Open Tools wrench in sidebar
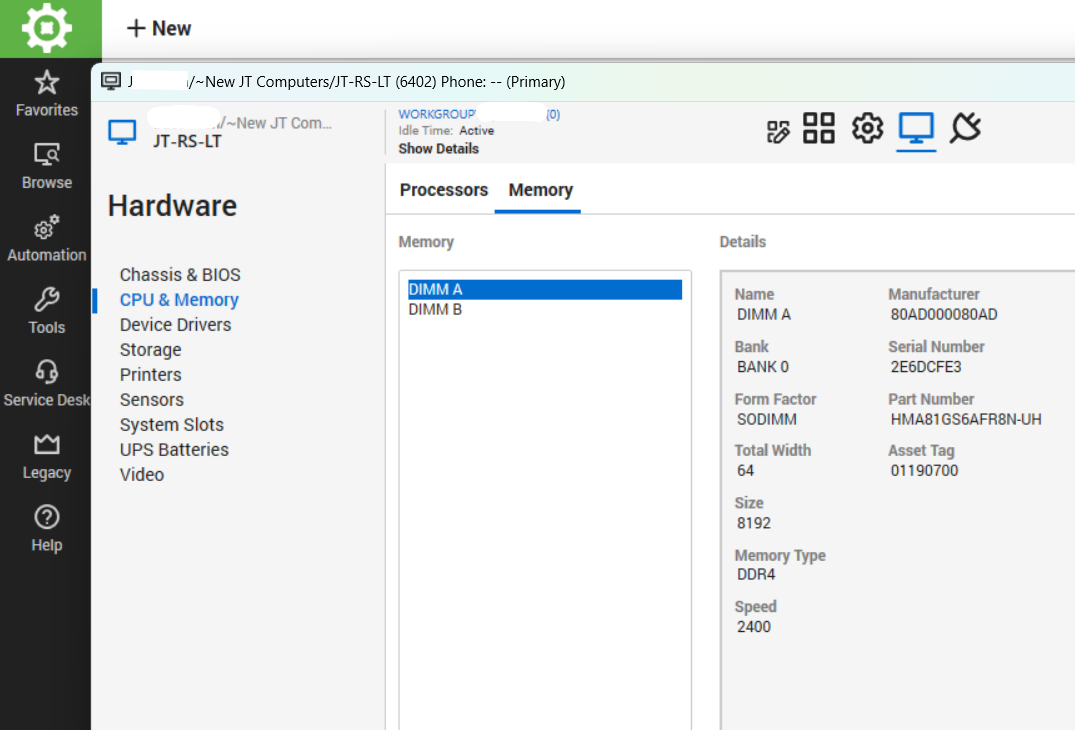The image size is (1075, 730). click(x=46, y=311)
